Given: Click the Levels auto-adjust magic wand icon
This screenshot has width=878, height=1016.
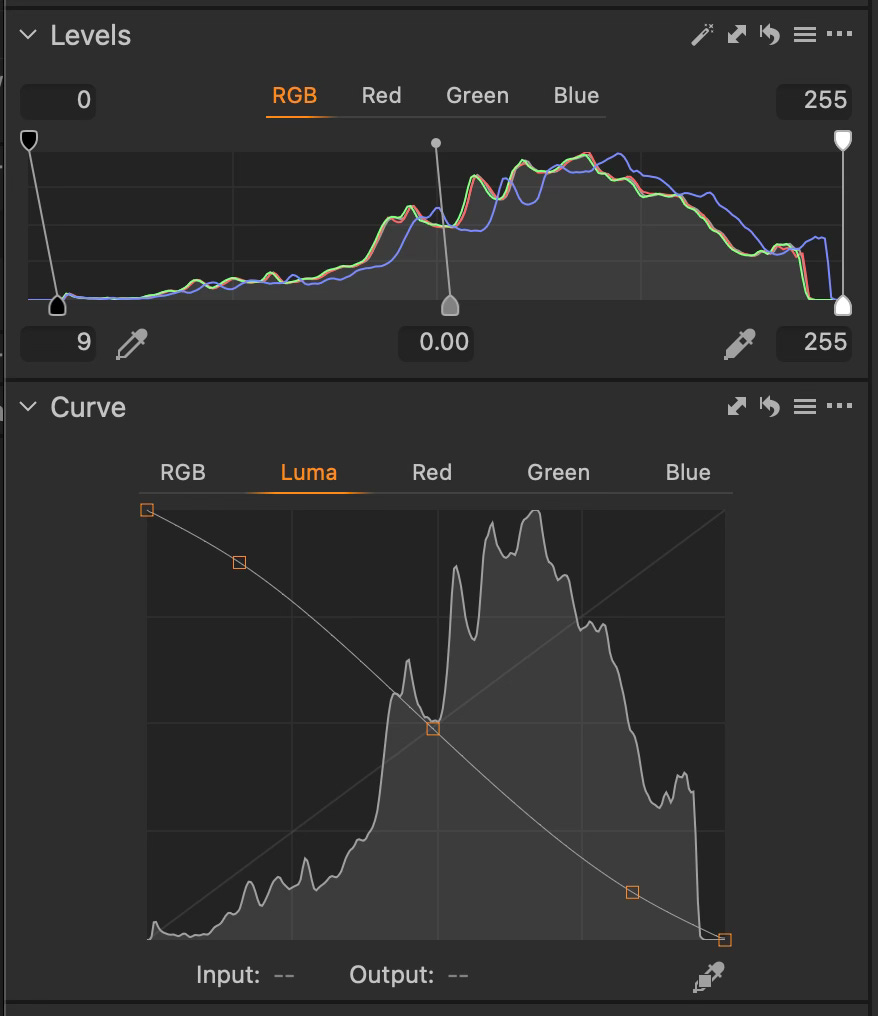Looking at the screenshot, I should [x=702, y=34].
